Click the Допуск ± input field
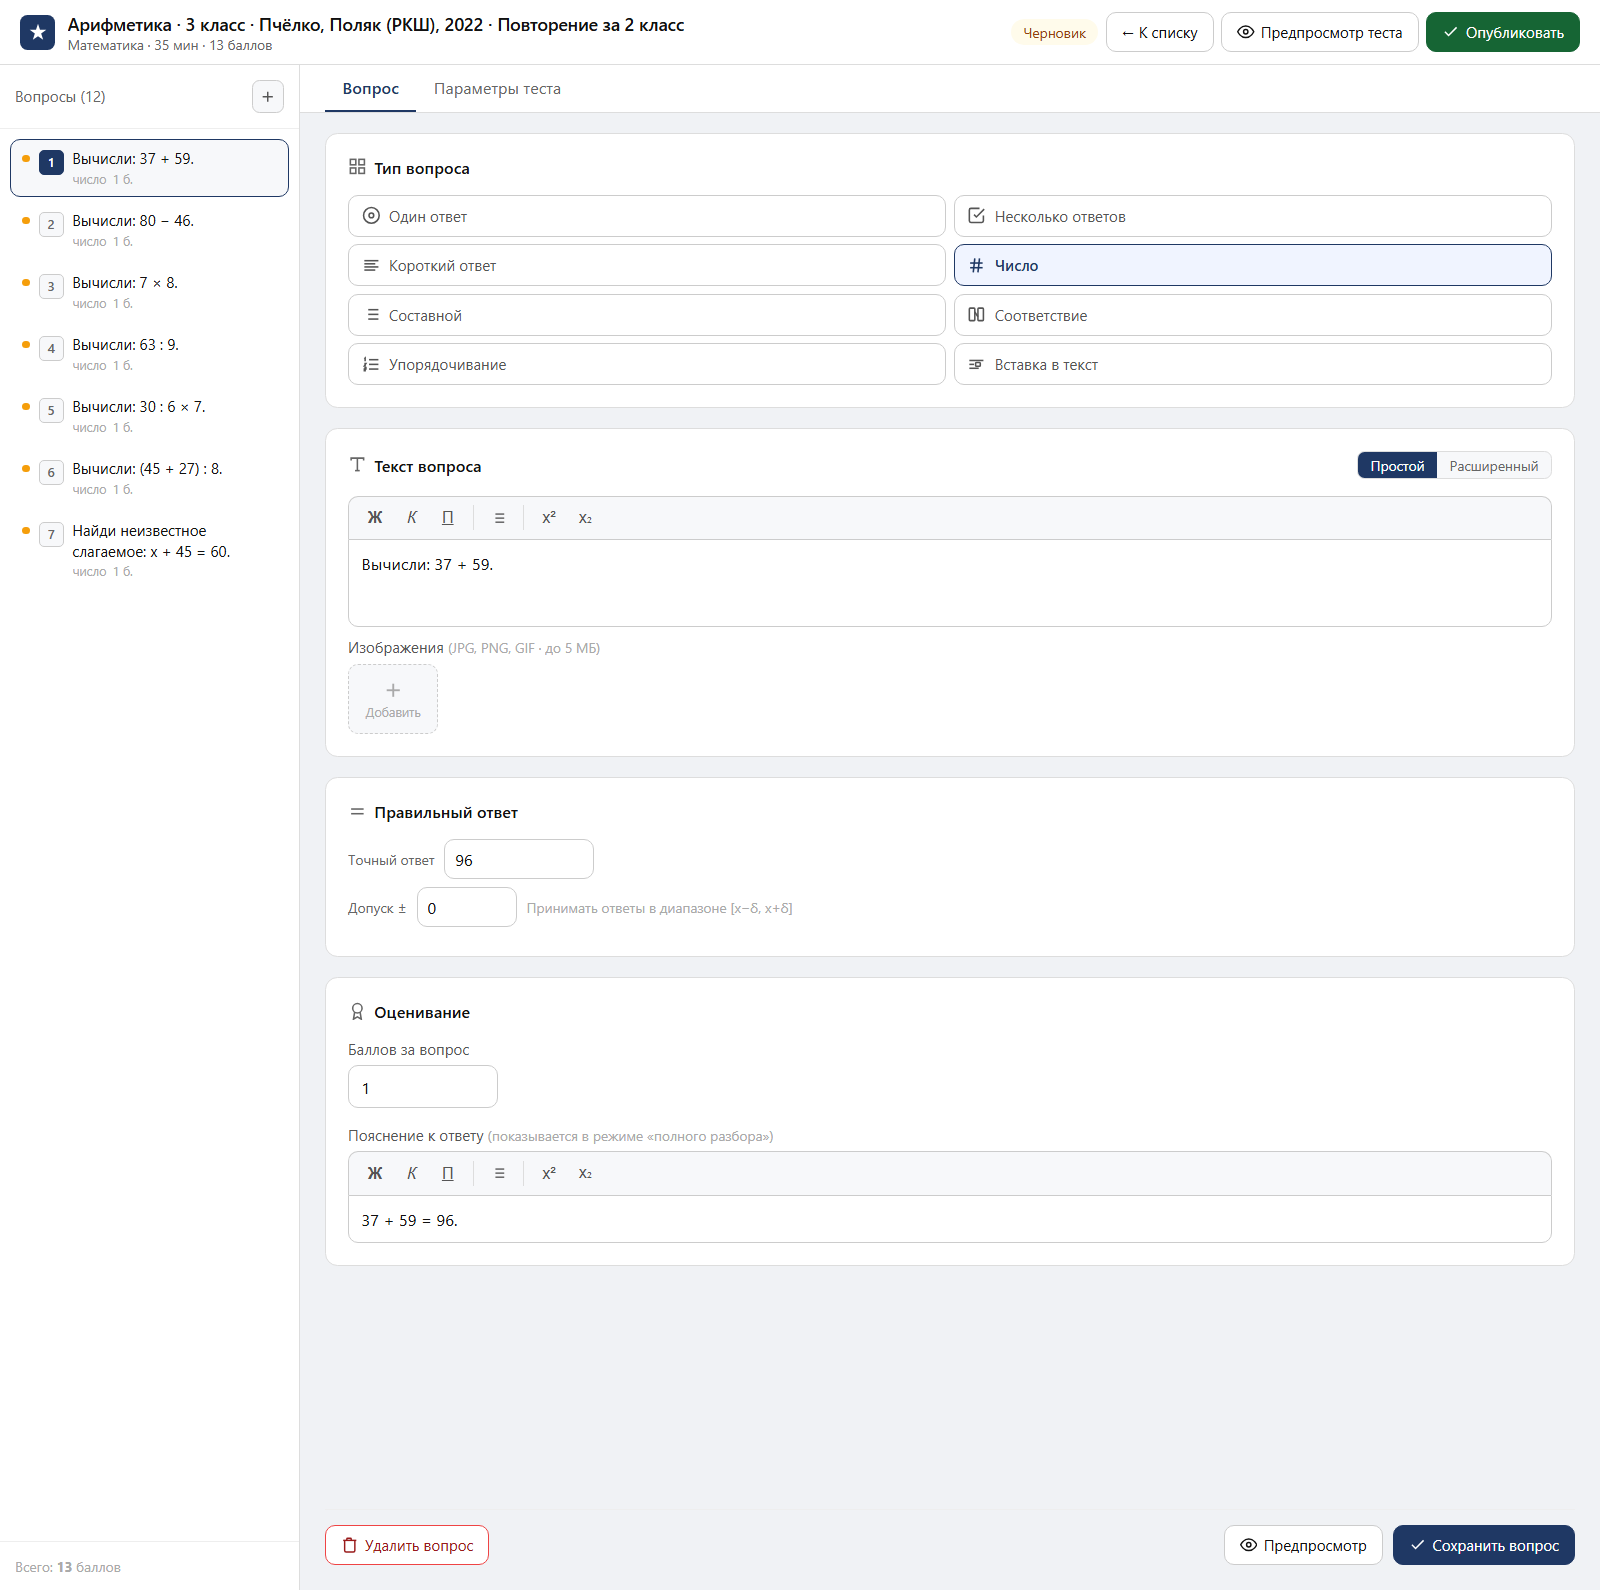This screenshot has width=1600, height=1590. (x=467, y=908)
